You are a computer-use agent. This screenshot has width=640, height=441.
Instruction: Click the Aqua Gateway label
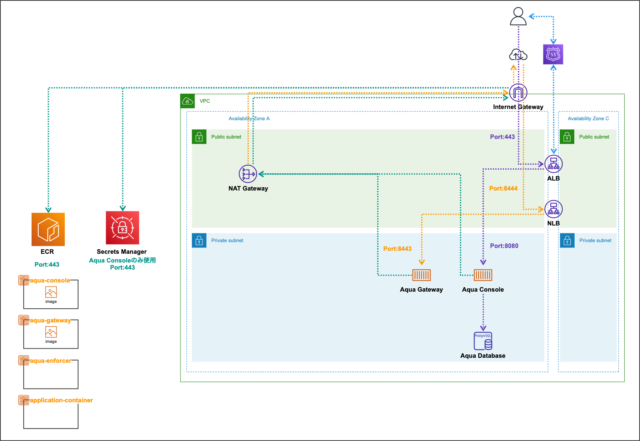pyautogui.click(x=421, y=290)
